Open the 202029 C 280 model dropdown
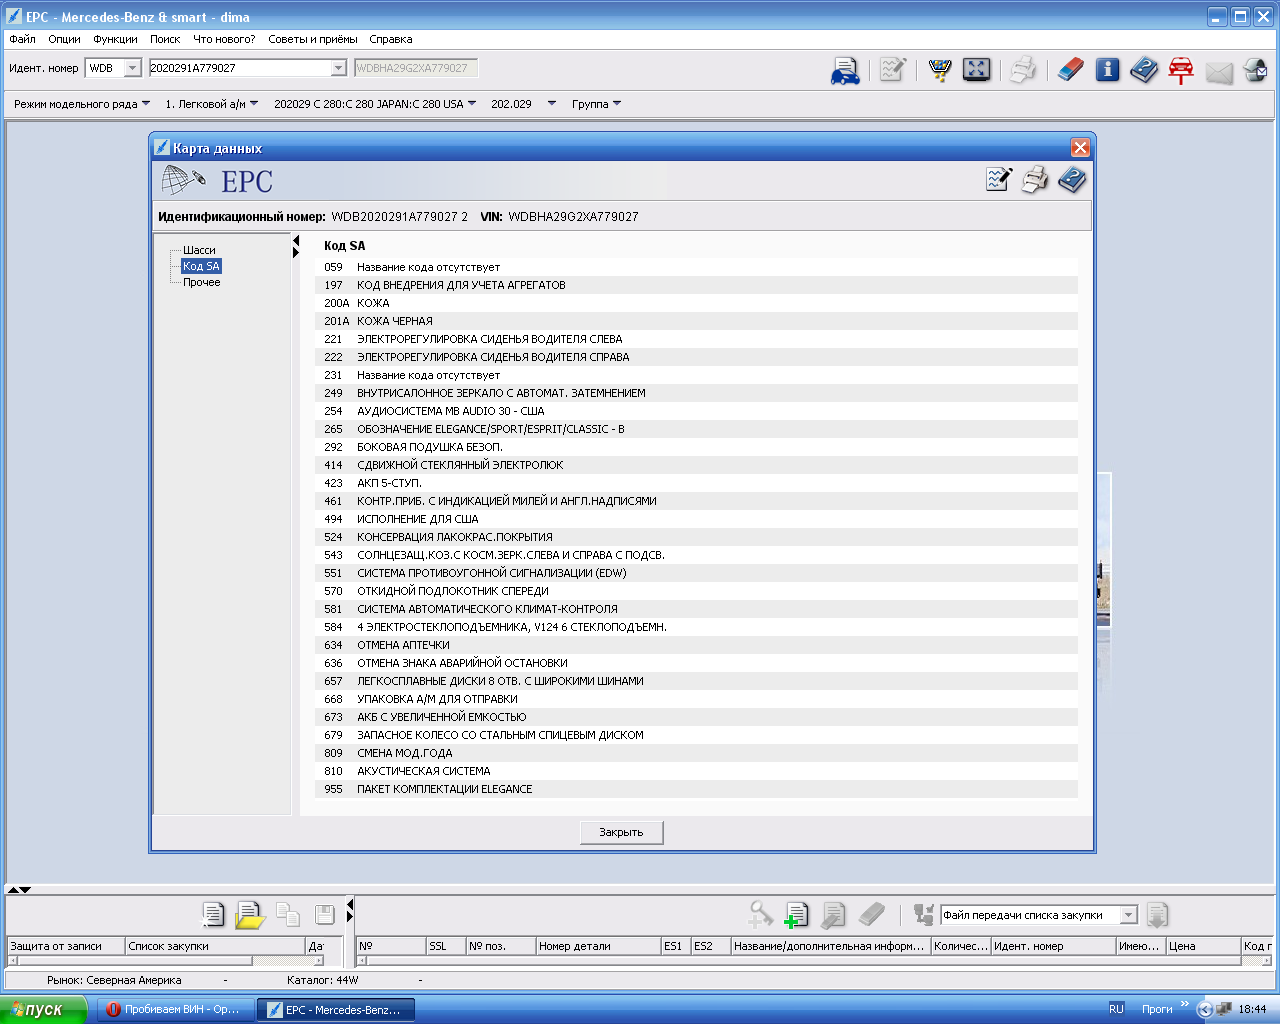 (375, 104)
